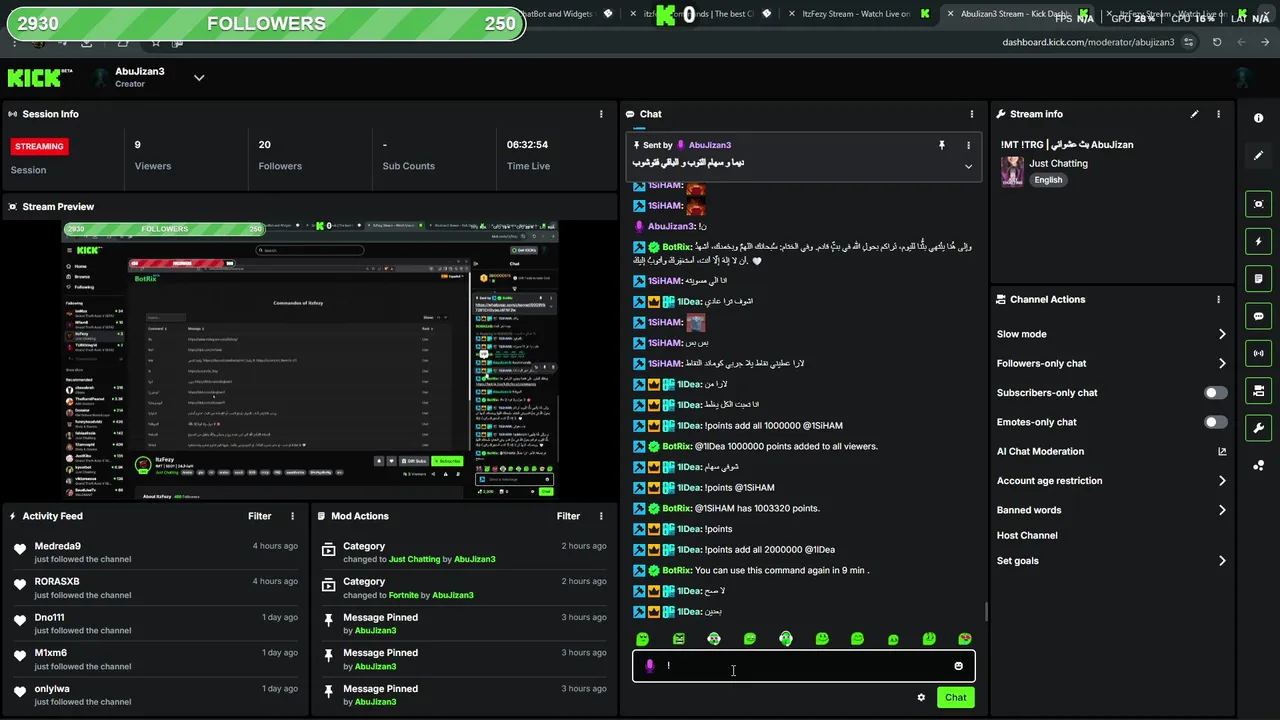
Task: Open Activity Feed Filter
Action: point(260,516)
